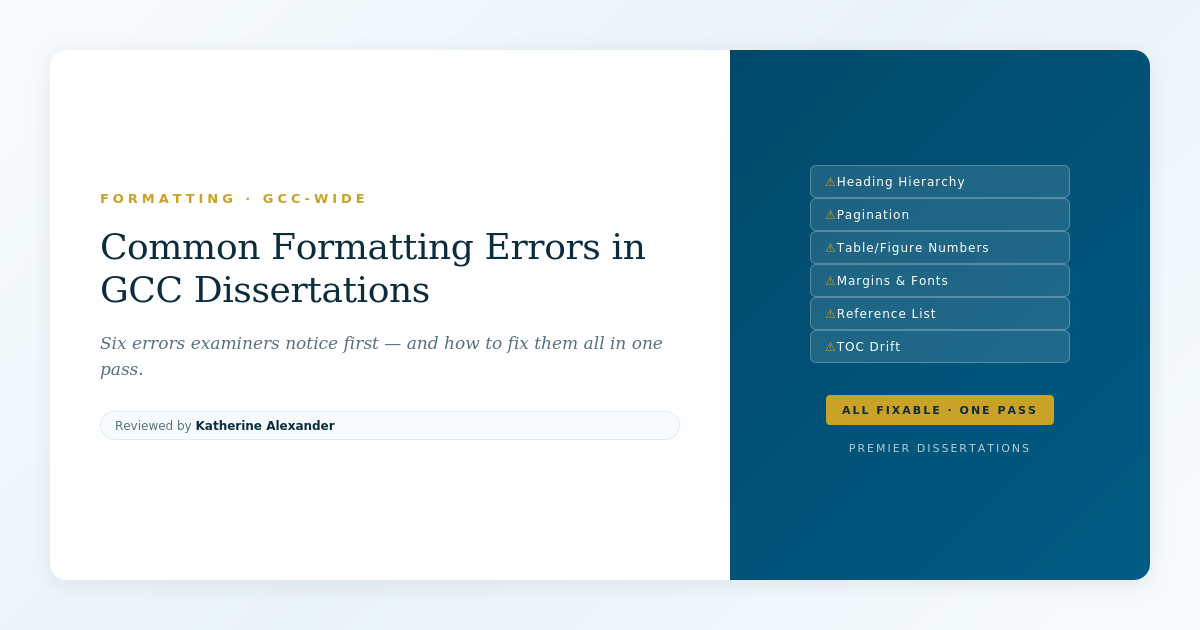
Task: Click the warning icon beside Heading Hierarchy
Action: click(830, 182)
